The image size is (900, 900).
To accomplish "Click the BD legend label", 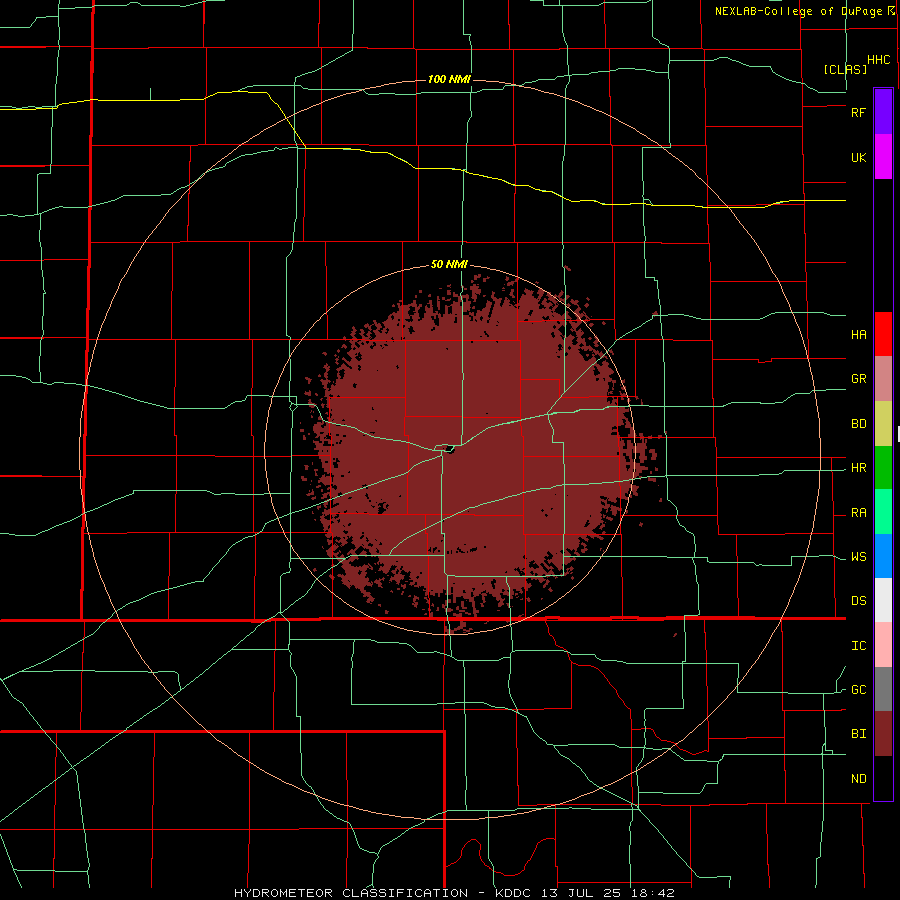I will [x=858, y=424].
